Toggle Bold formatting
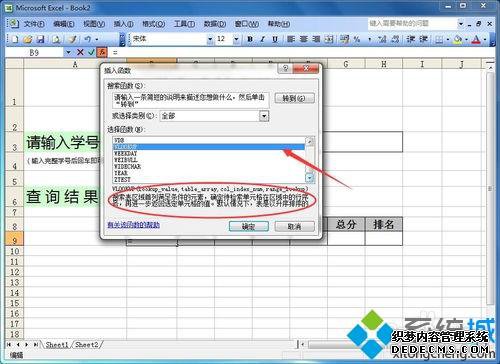This screenshot has height=364, width=500. click(250, 39)
